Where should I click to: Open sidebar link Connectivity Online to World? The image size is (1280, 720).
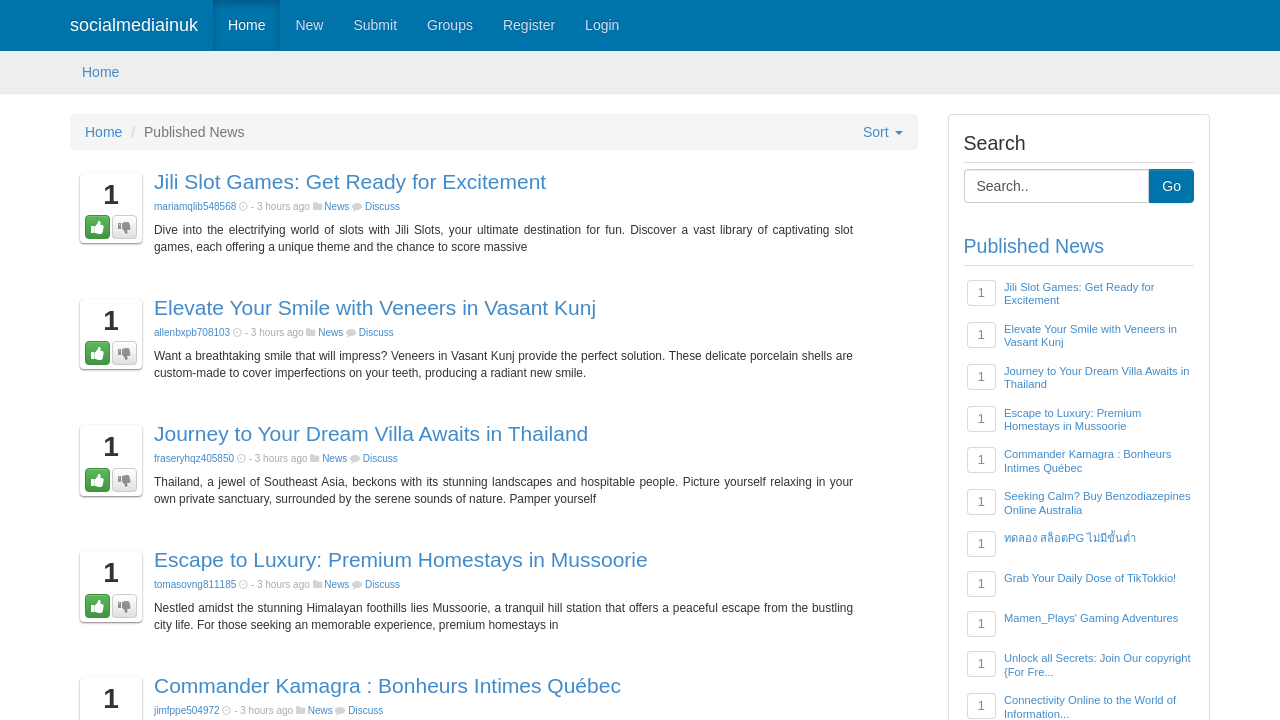coord(1090,707)
